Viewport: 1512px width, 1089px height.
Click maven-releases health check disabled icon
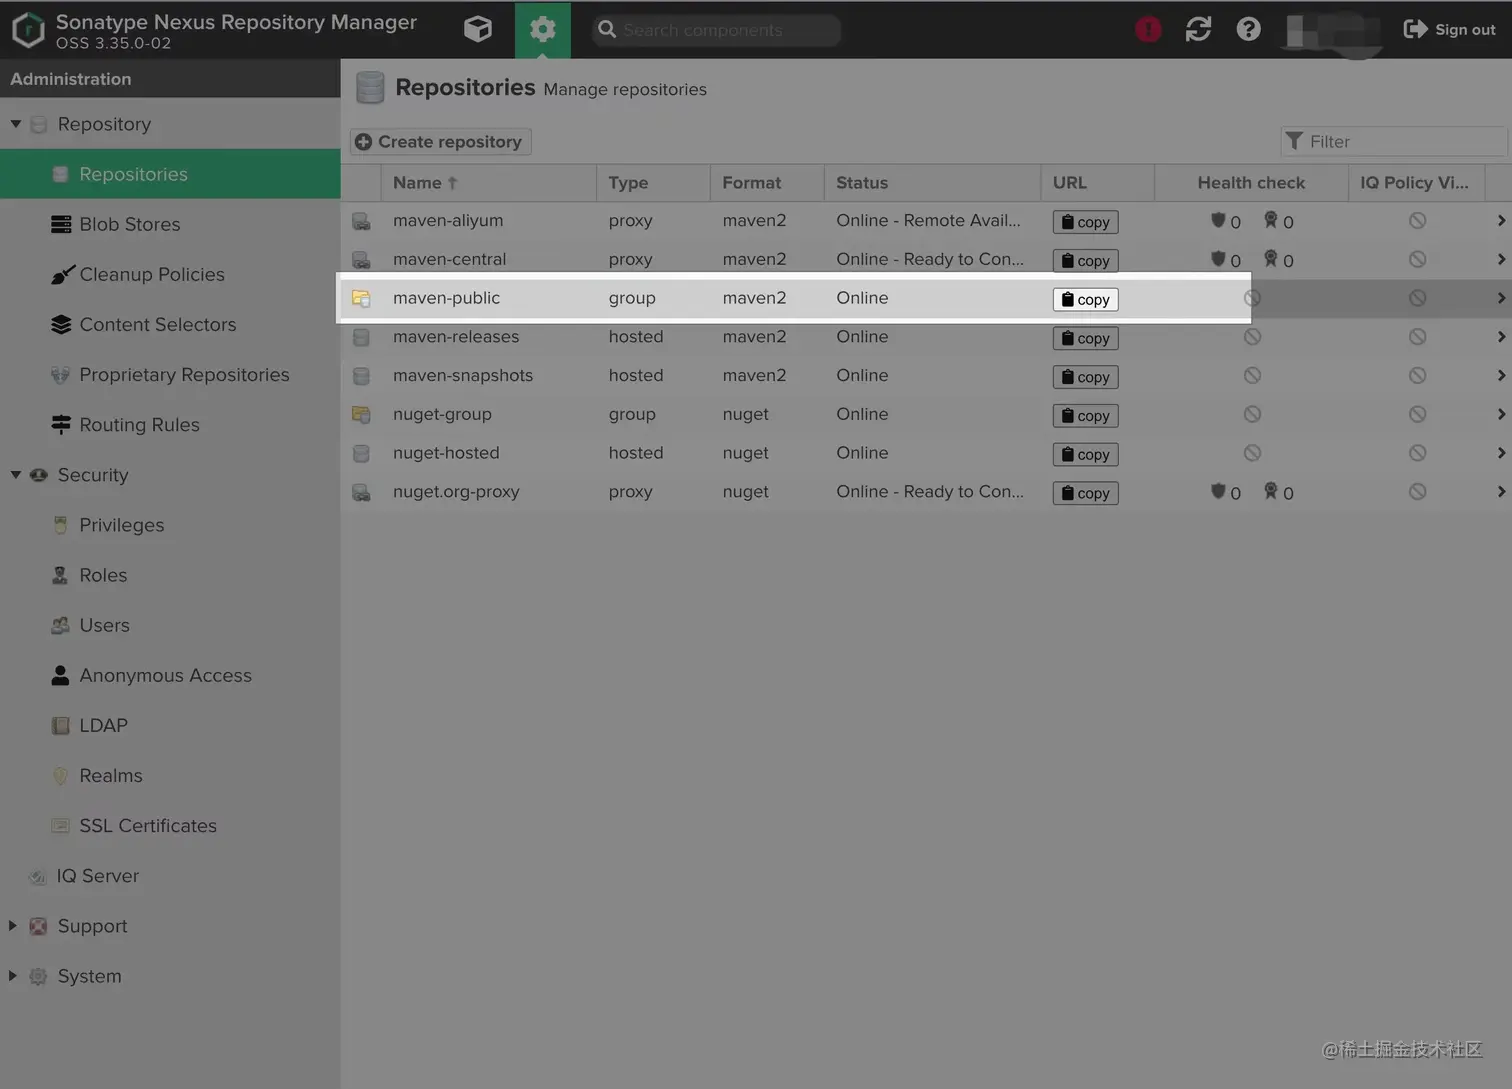pos(1252,337)
